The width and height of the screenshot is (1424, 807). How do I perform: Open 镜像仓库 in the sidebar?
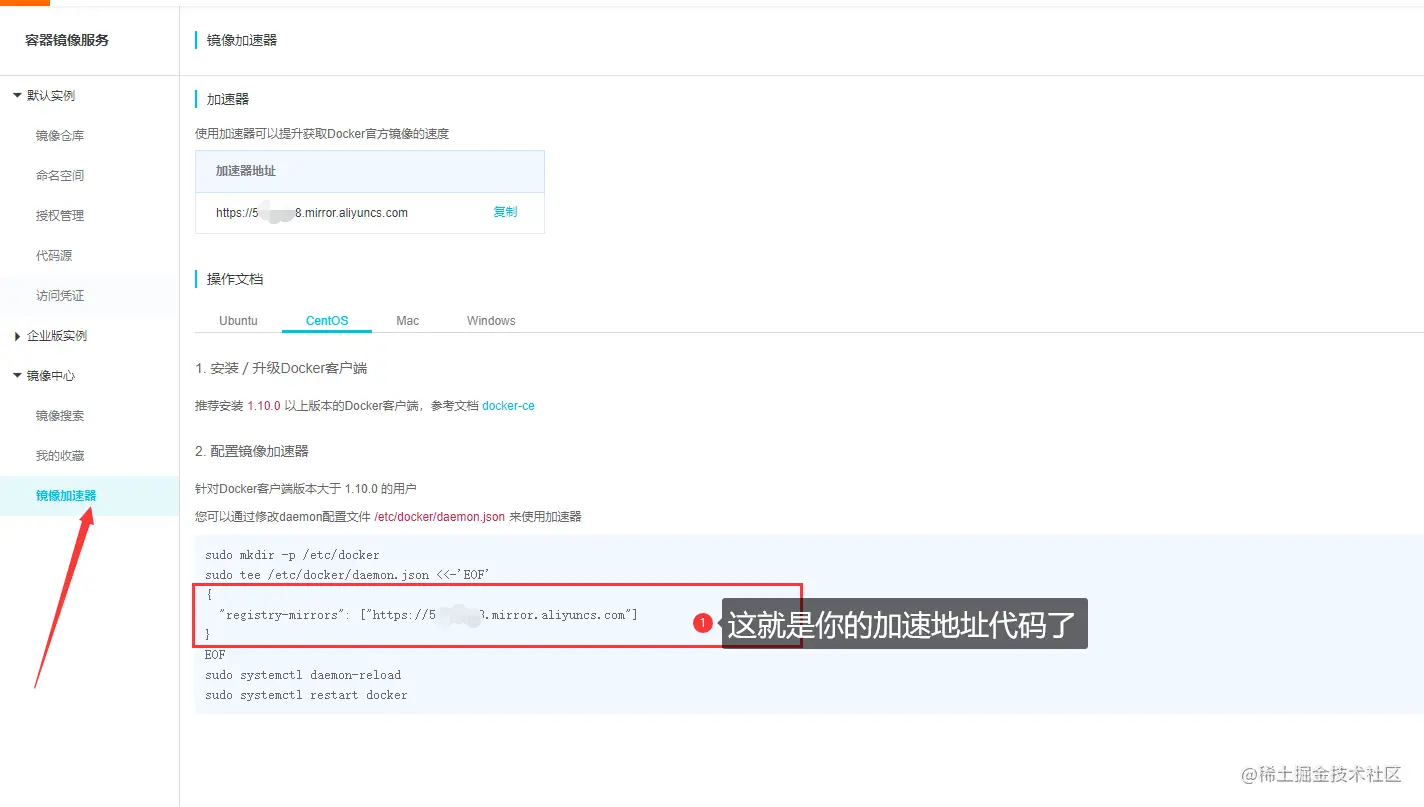(60, 136)
